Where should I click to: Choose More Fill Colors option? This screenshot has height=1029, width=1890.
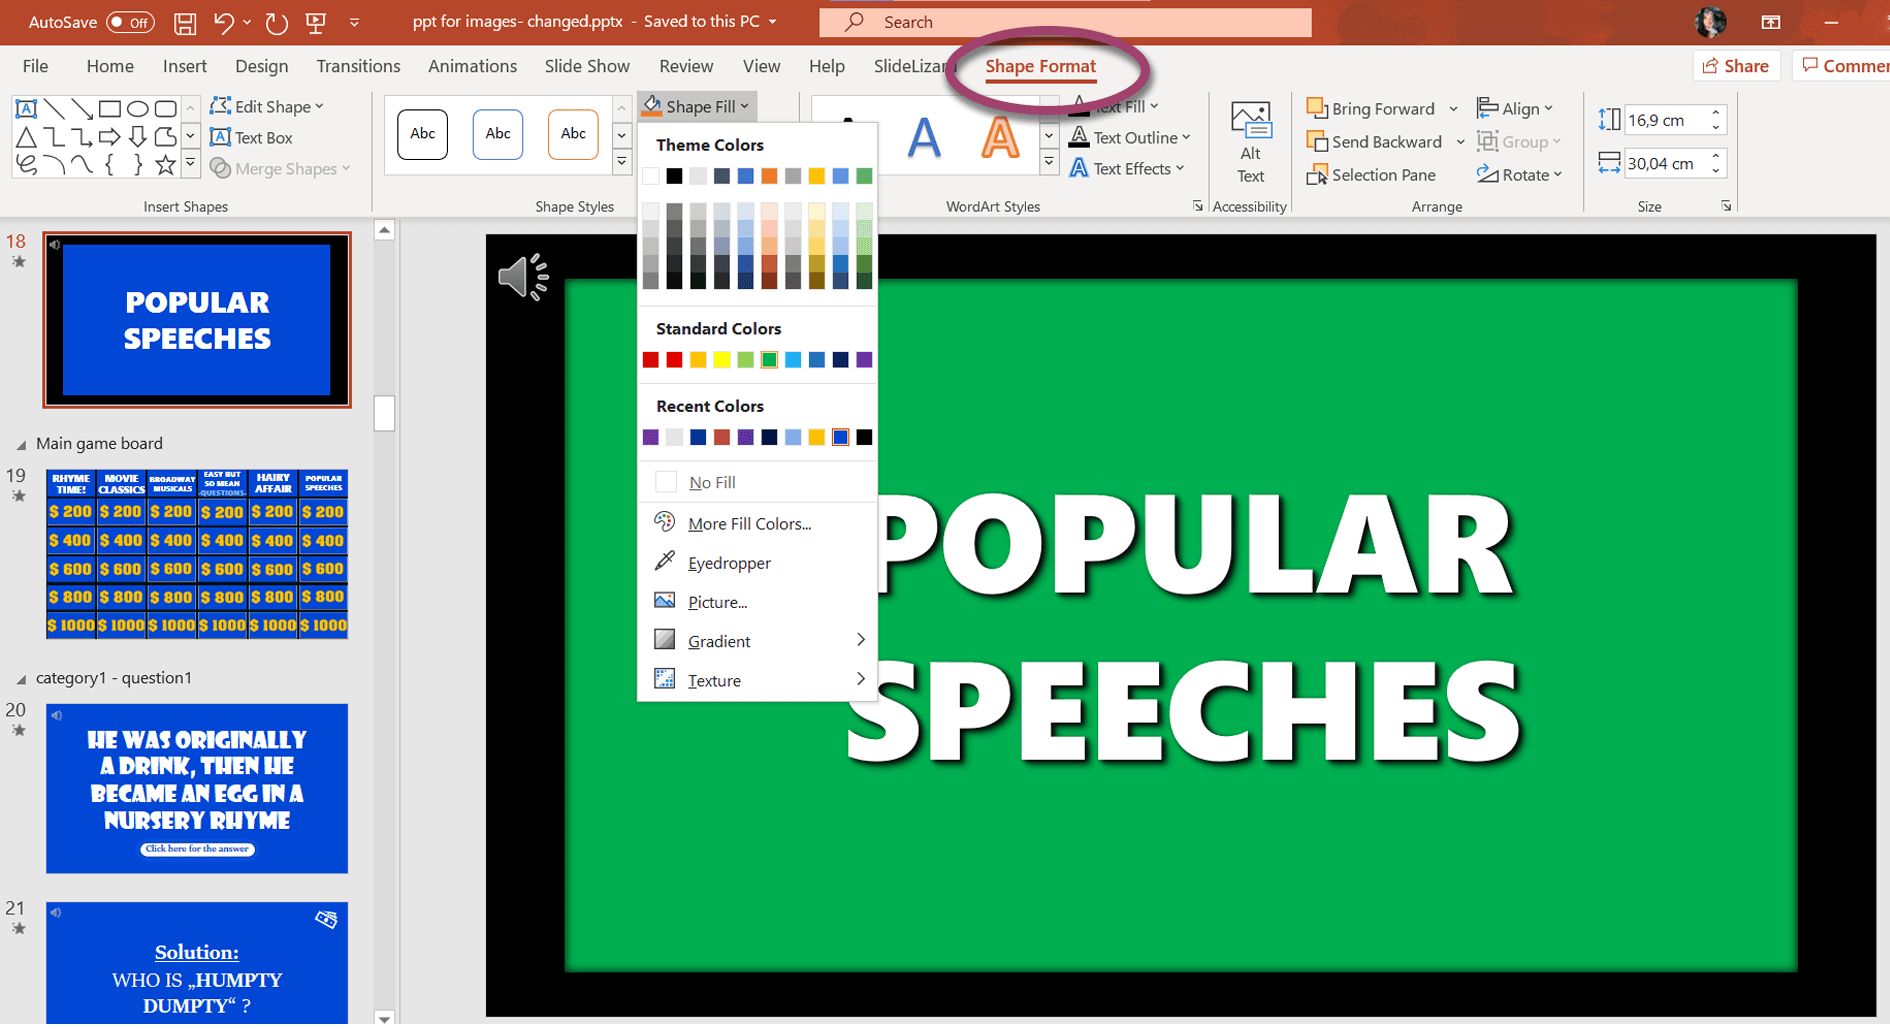748,523
